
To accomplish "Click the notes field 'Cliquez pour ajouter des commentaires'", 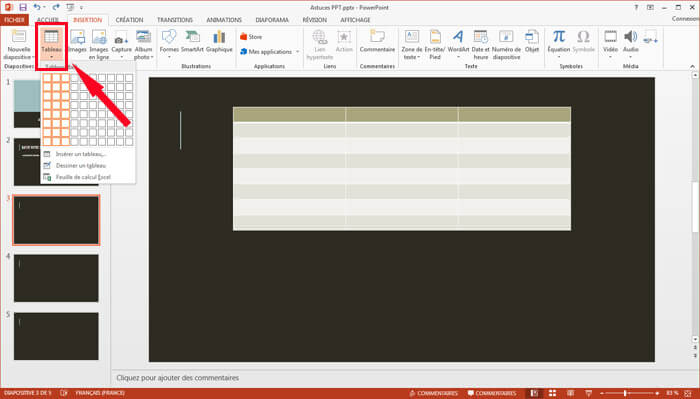I will 178,378.
